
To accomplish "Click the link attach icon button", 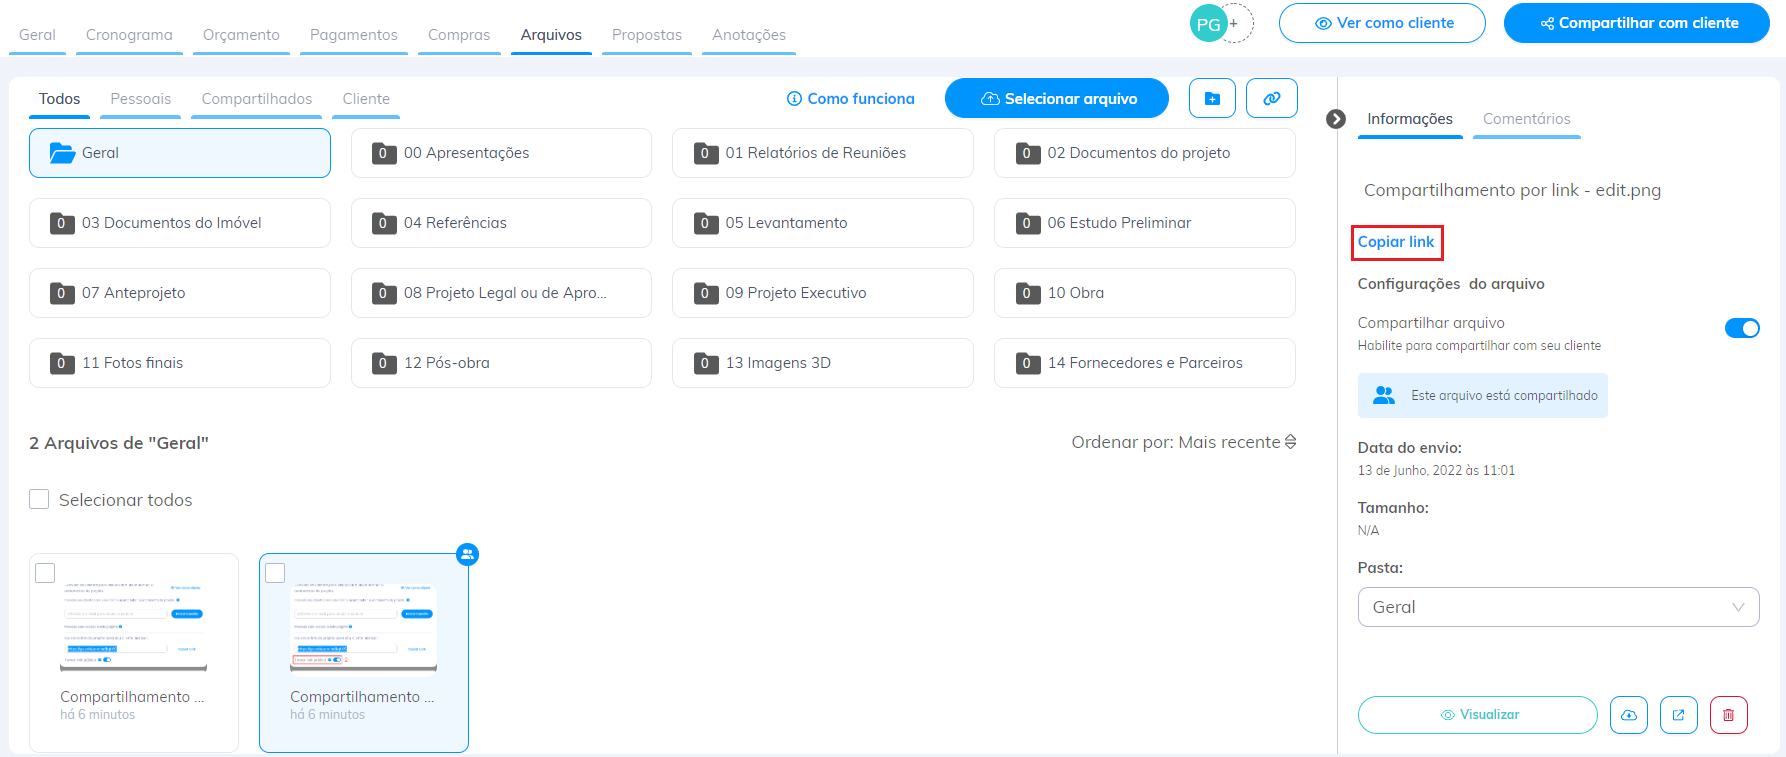I will coord(1272,98).
